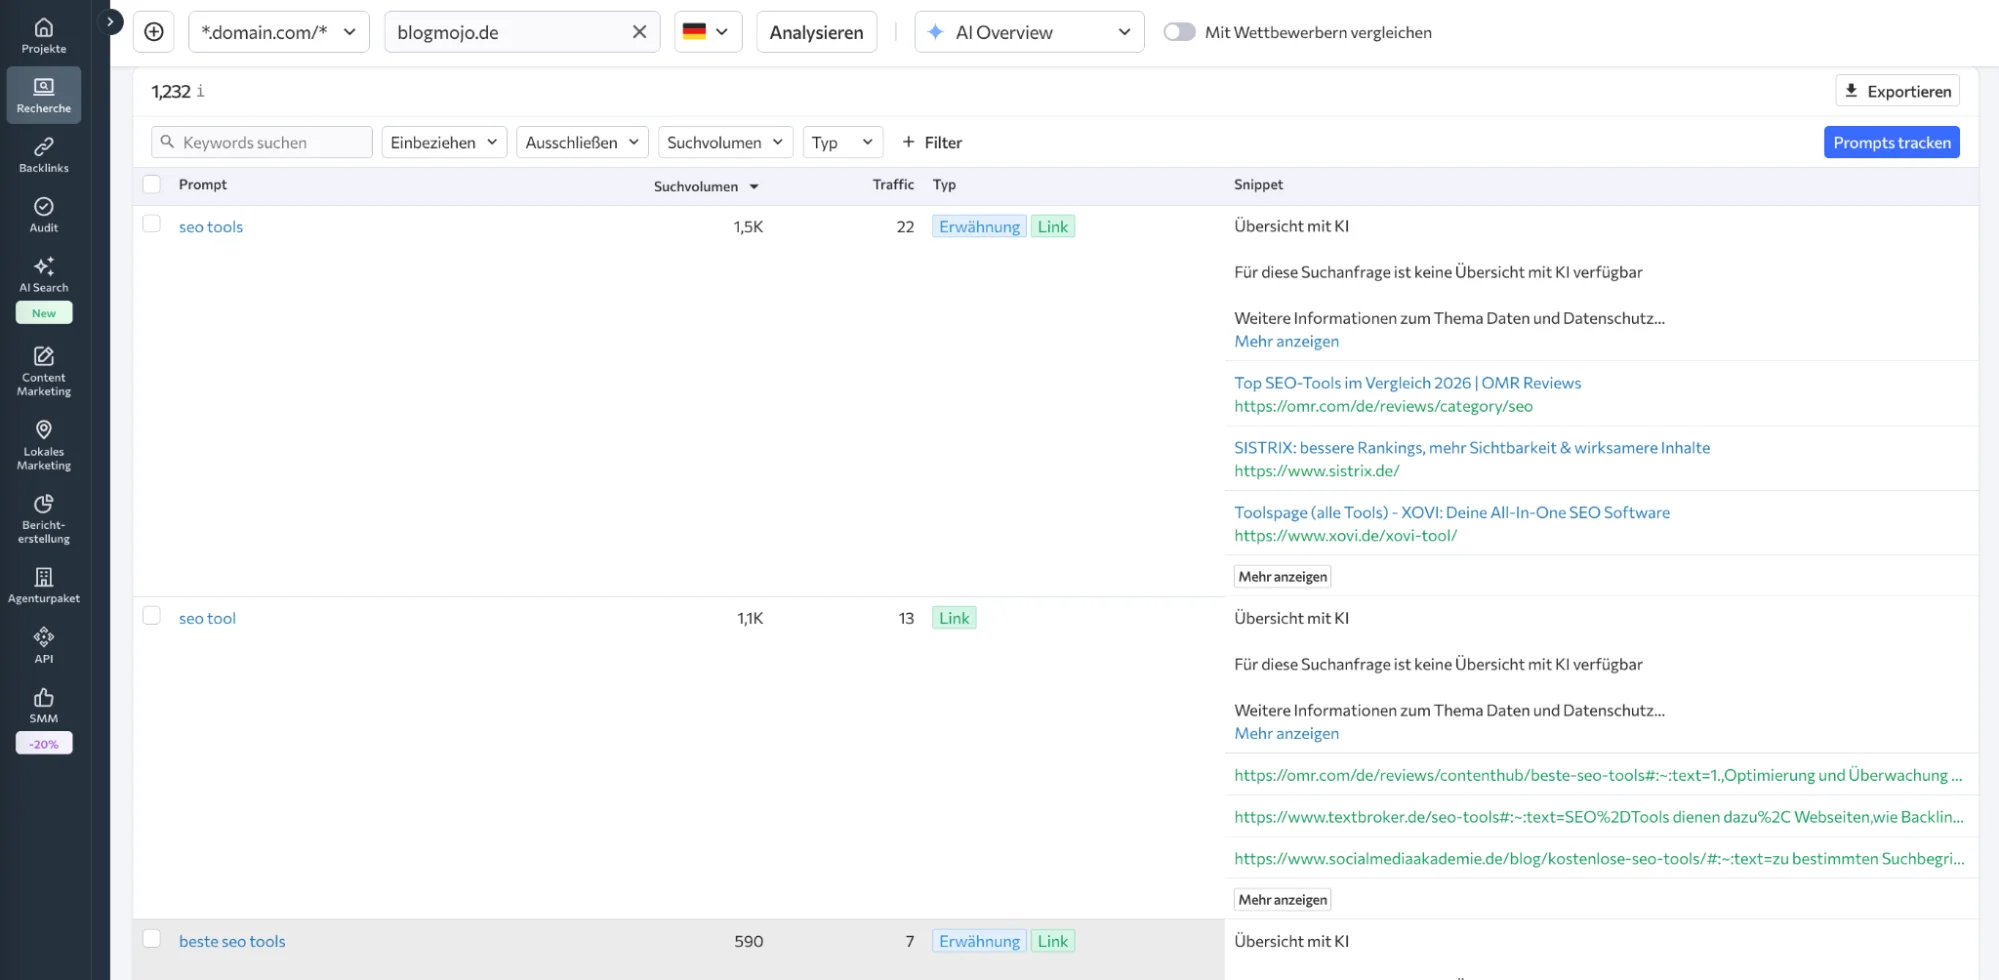Open SMM in the sidebar
Viewport: 1999px width, 980px height.
pos(44,706)
